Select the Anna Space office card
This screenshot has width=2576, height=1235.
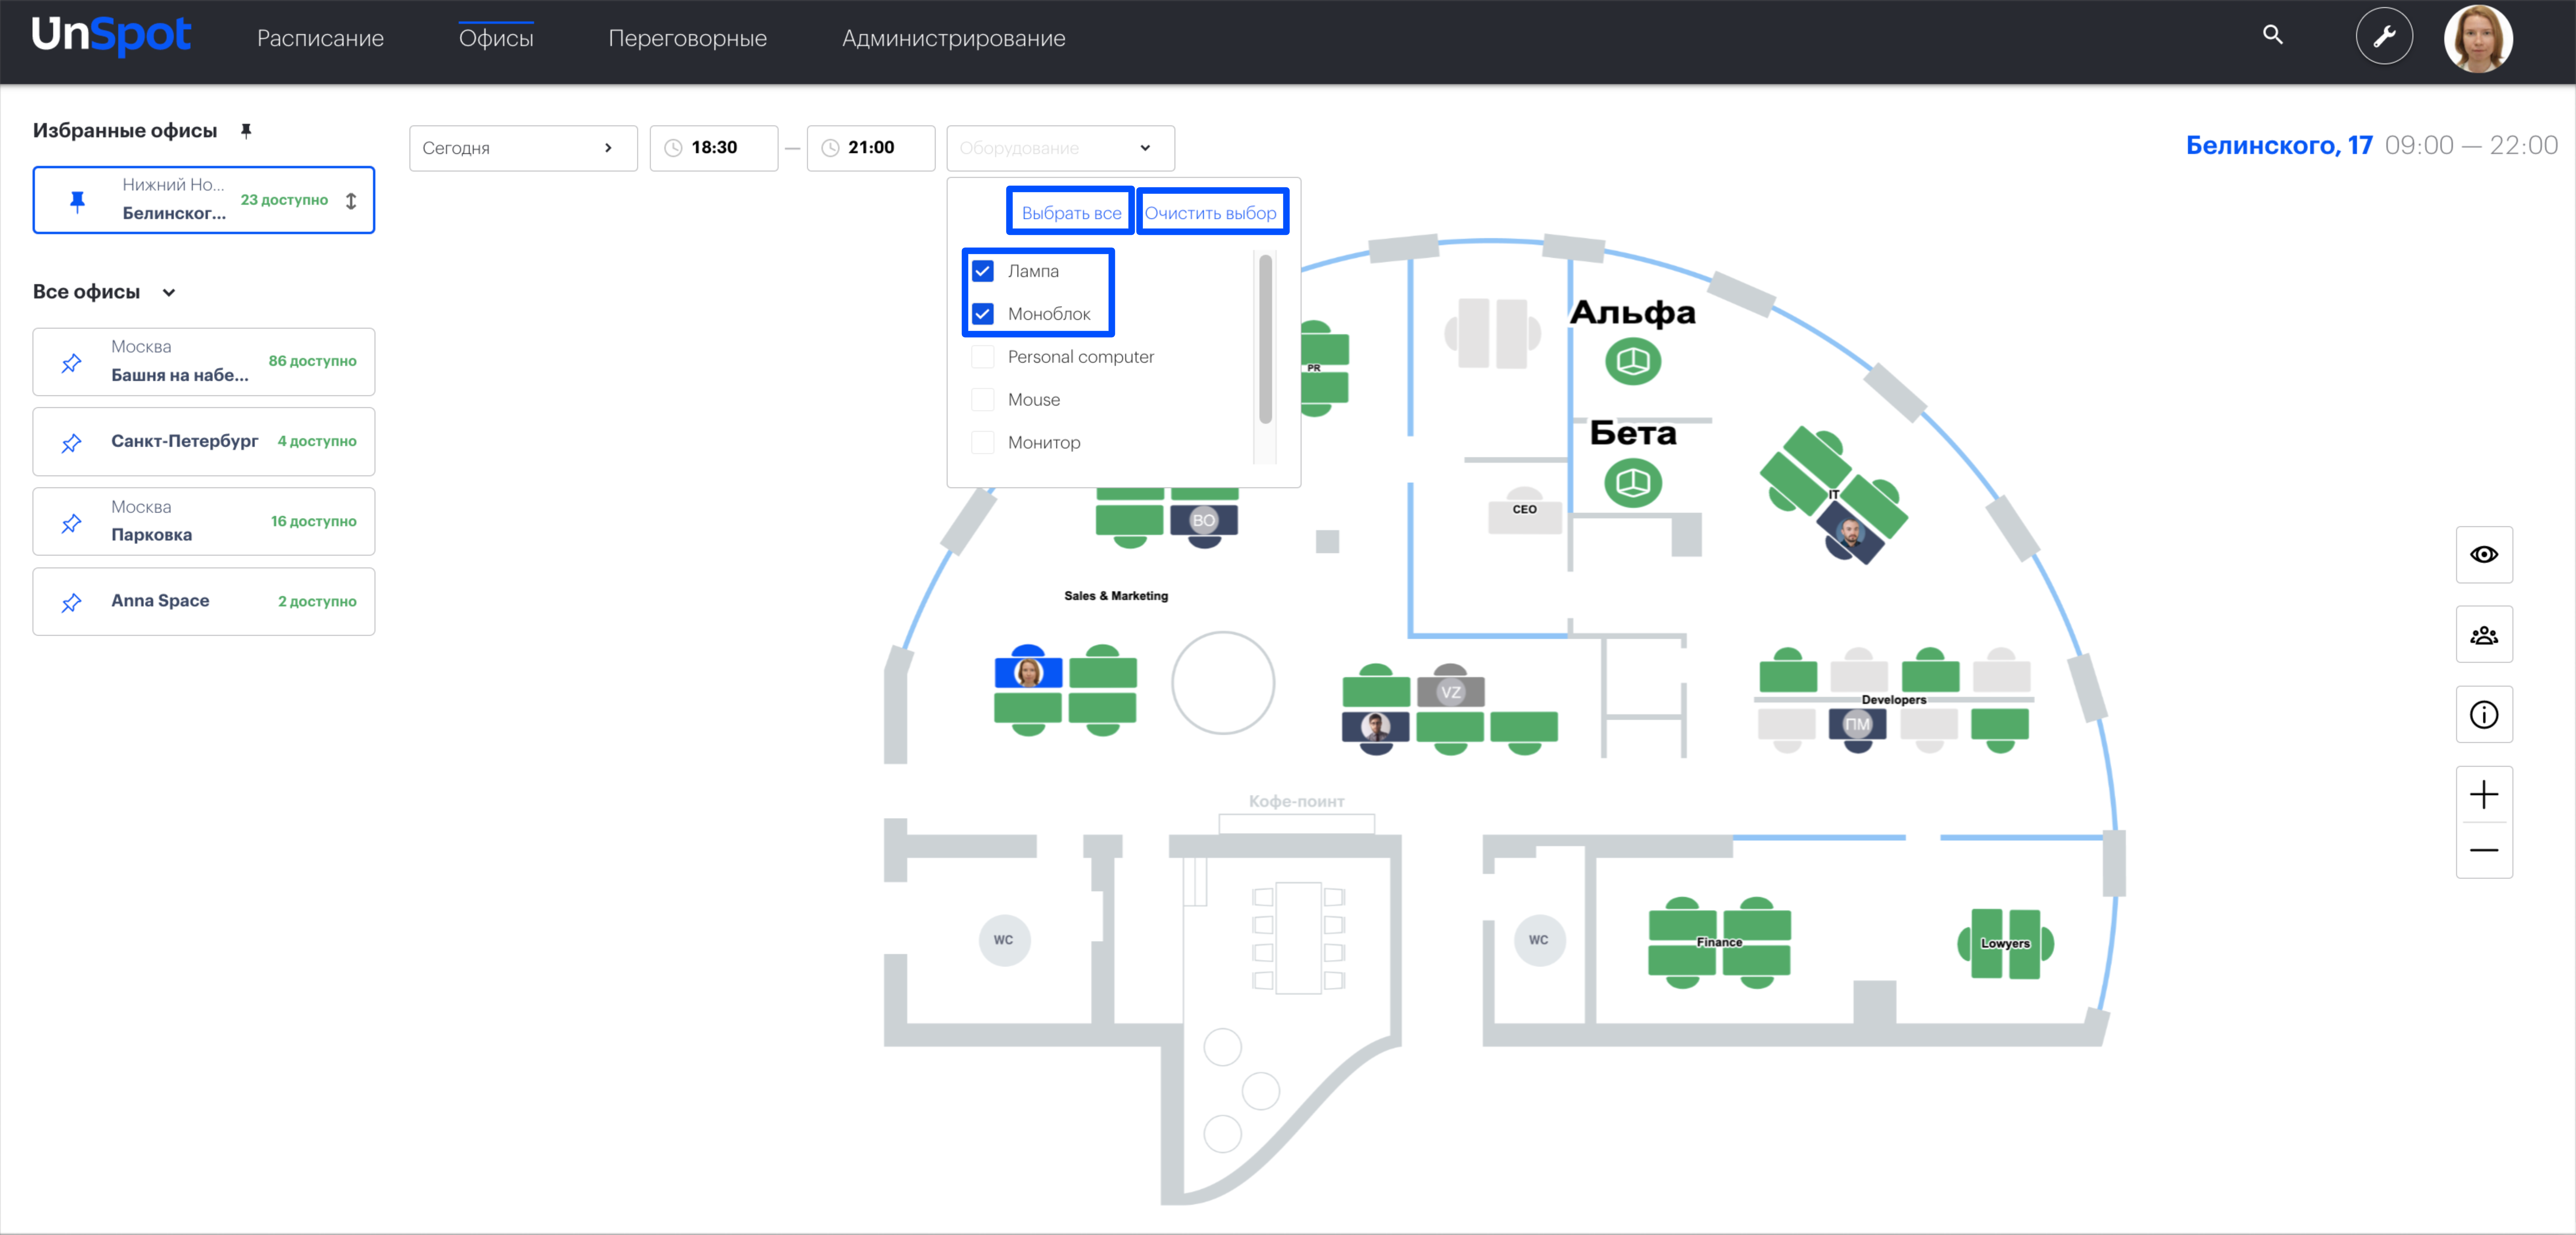[204, 601]
